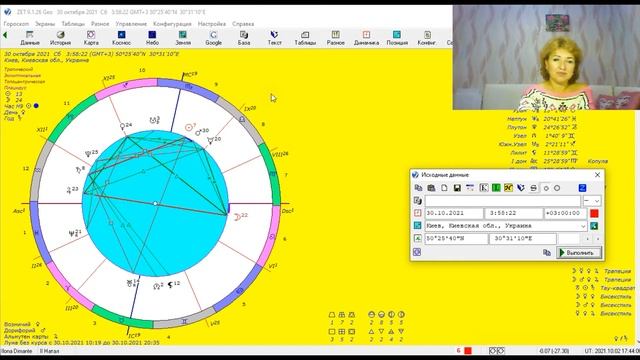Toggle the link icon in dialog toolbar
This screenshot has width=640, height=360.
coord(533,188)
